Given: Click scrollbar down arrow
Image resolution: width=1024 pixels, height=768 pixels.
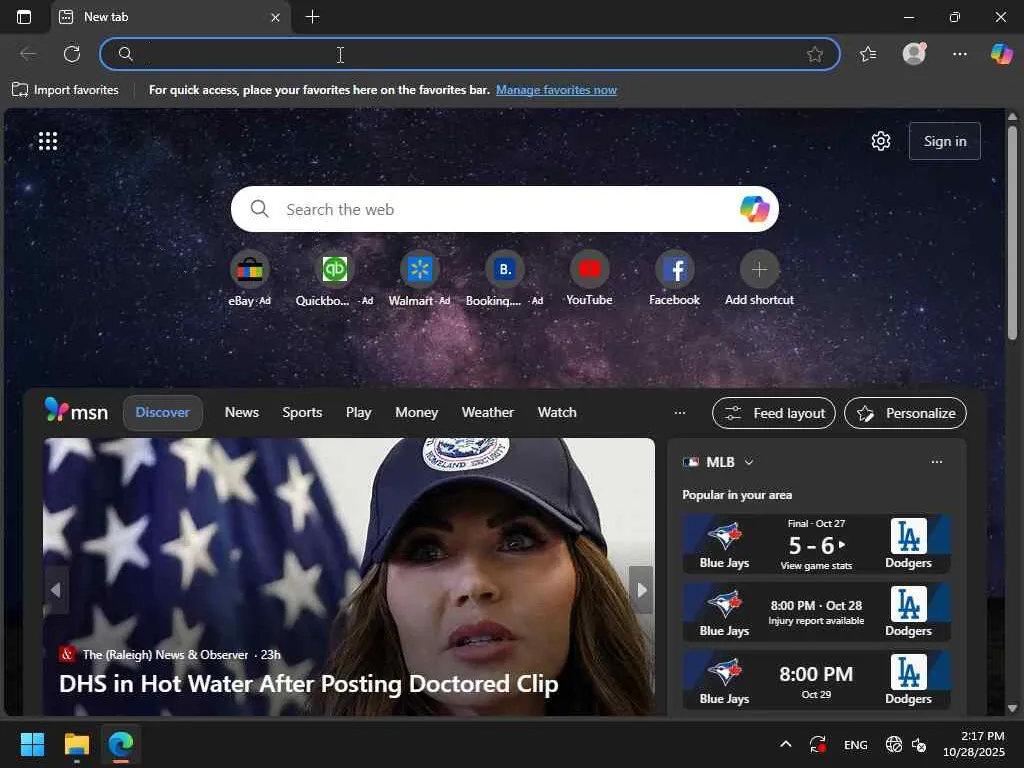Looking at the screenshot, I should coord(1012,708).
